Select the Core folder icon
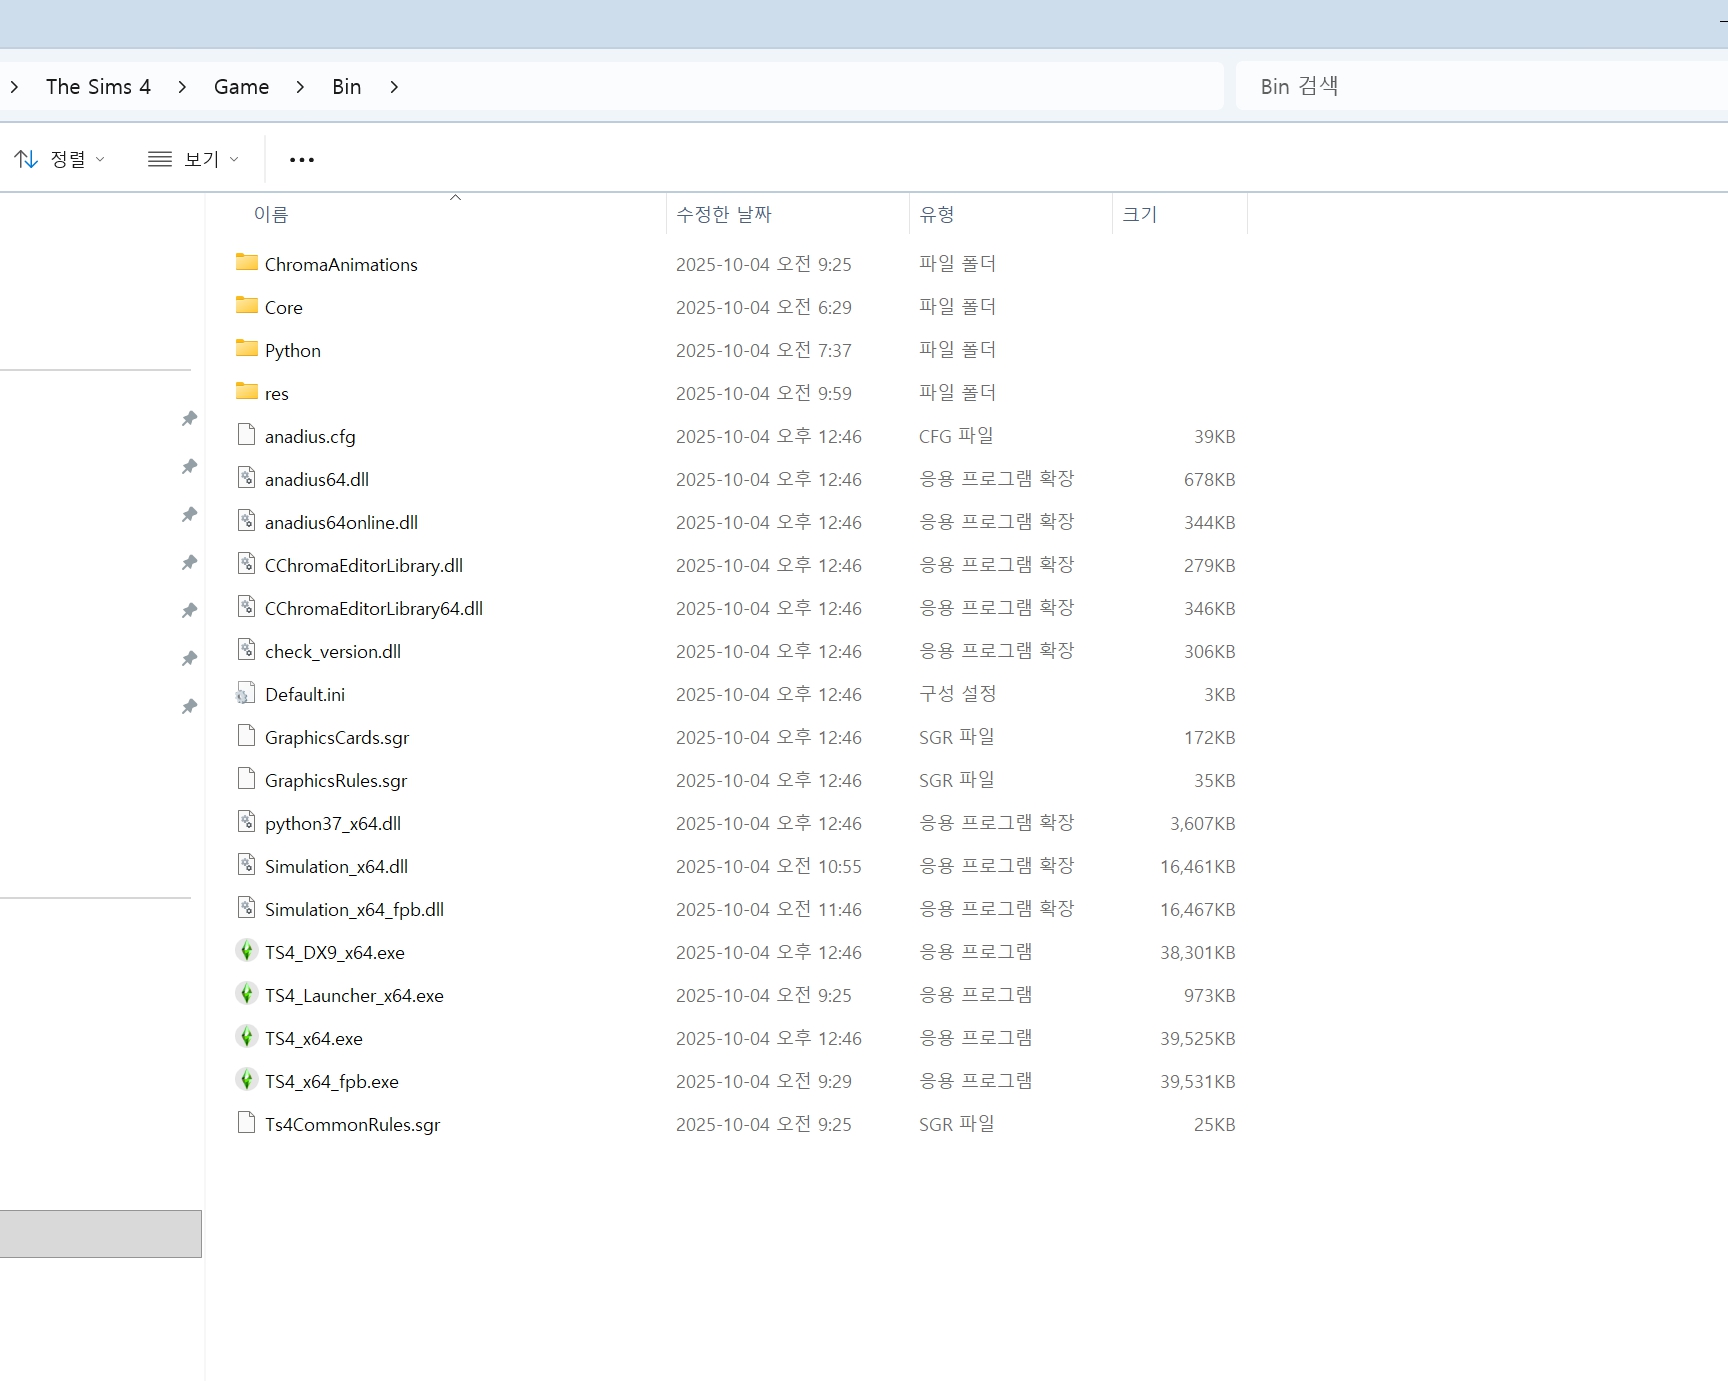 pyautogui.click(x=246, y=306)
